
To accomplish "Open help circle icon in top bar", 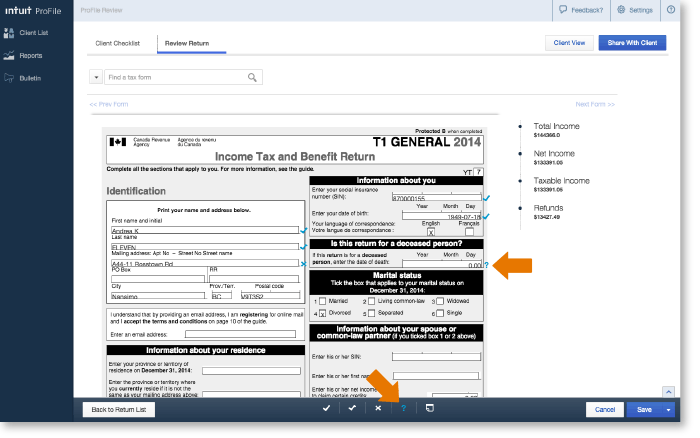I will pos(671,10).
